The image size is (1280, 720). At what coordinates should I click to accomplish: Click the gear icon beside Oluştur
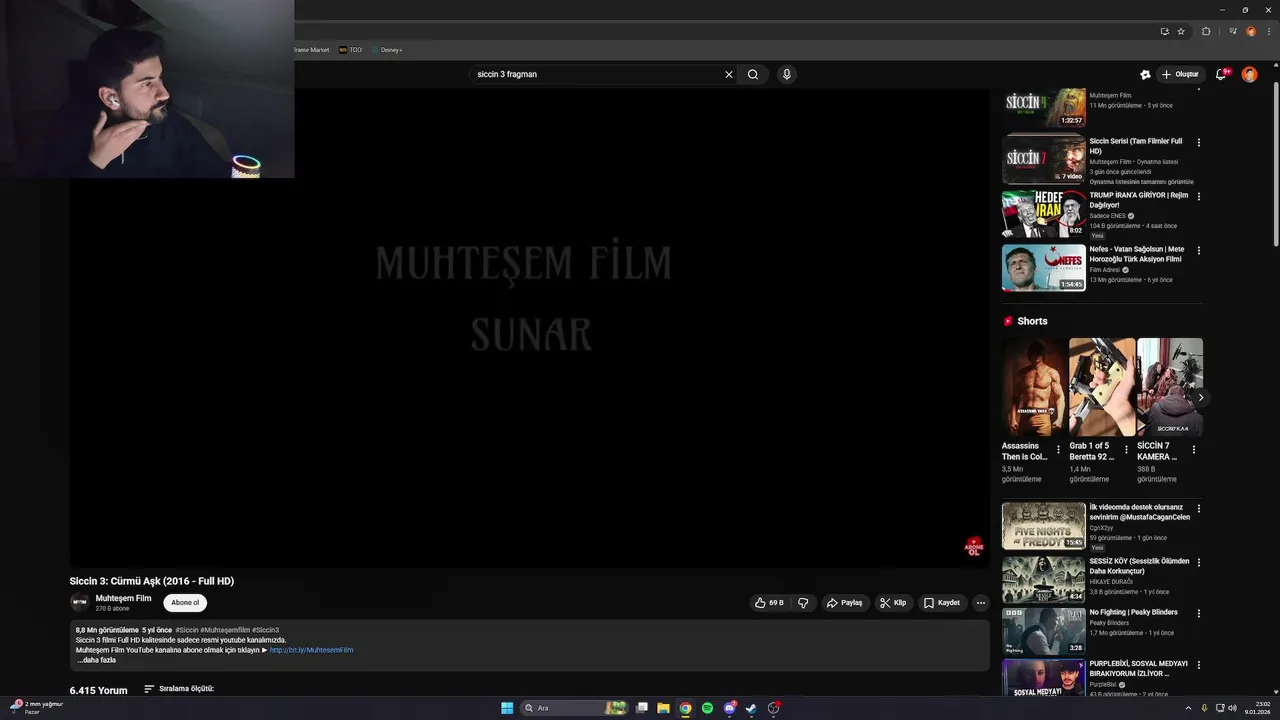click(x=1145, y=74)
